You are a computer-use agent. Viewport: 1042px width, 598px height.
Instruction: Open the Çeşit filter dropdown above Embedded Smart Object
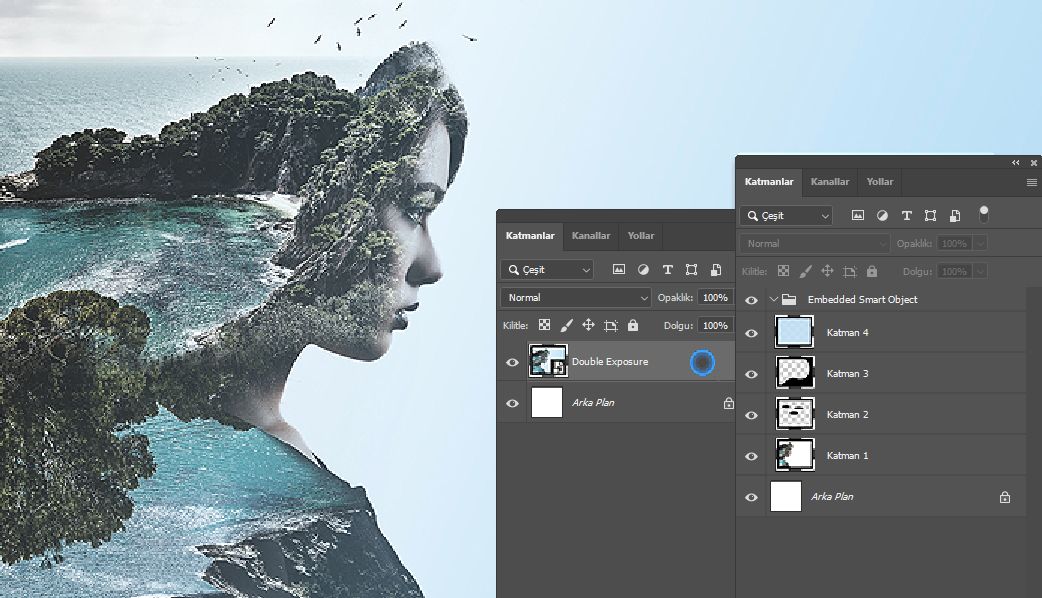[x=786, y=216]
